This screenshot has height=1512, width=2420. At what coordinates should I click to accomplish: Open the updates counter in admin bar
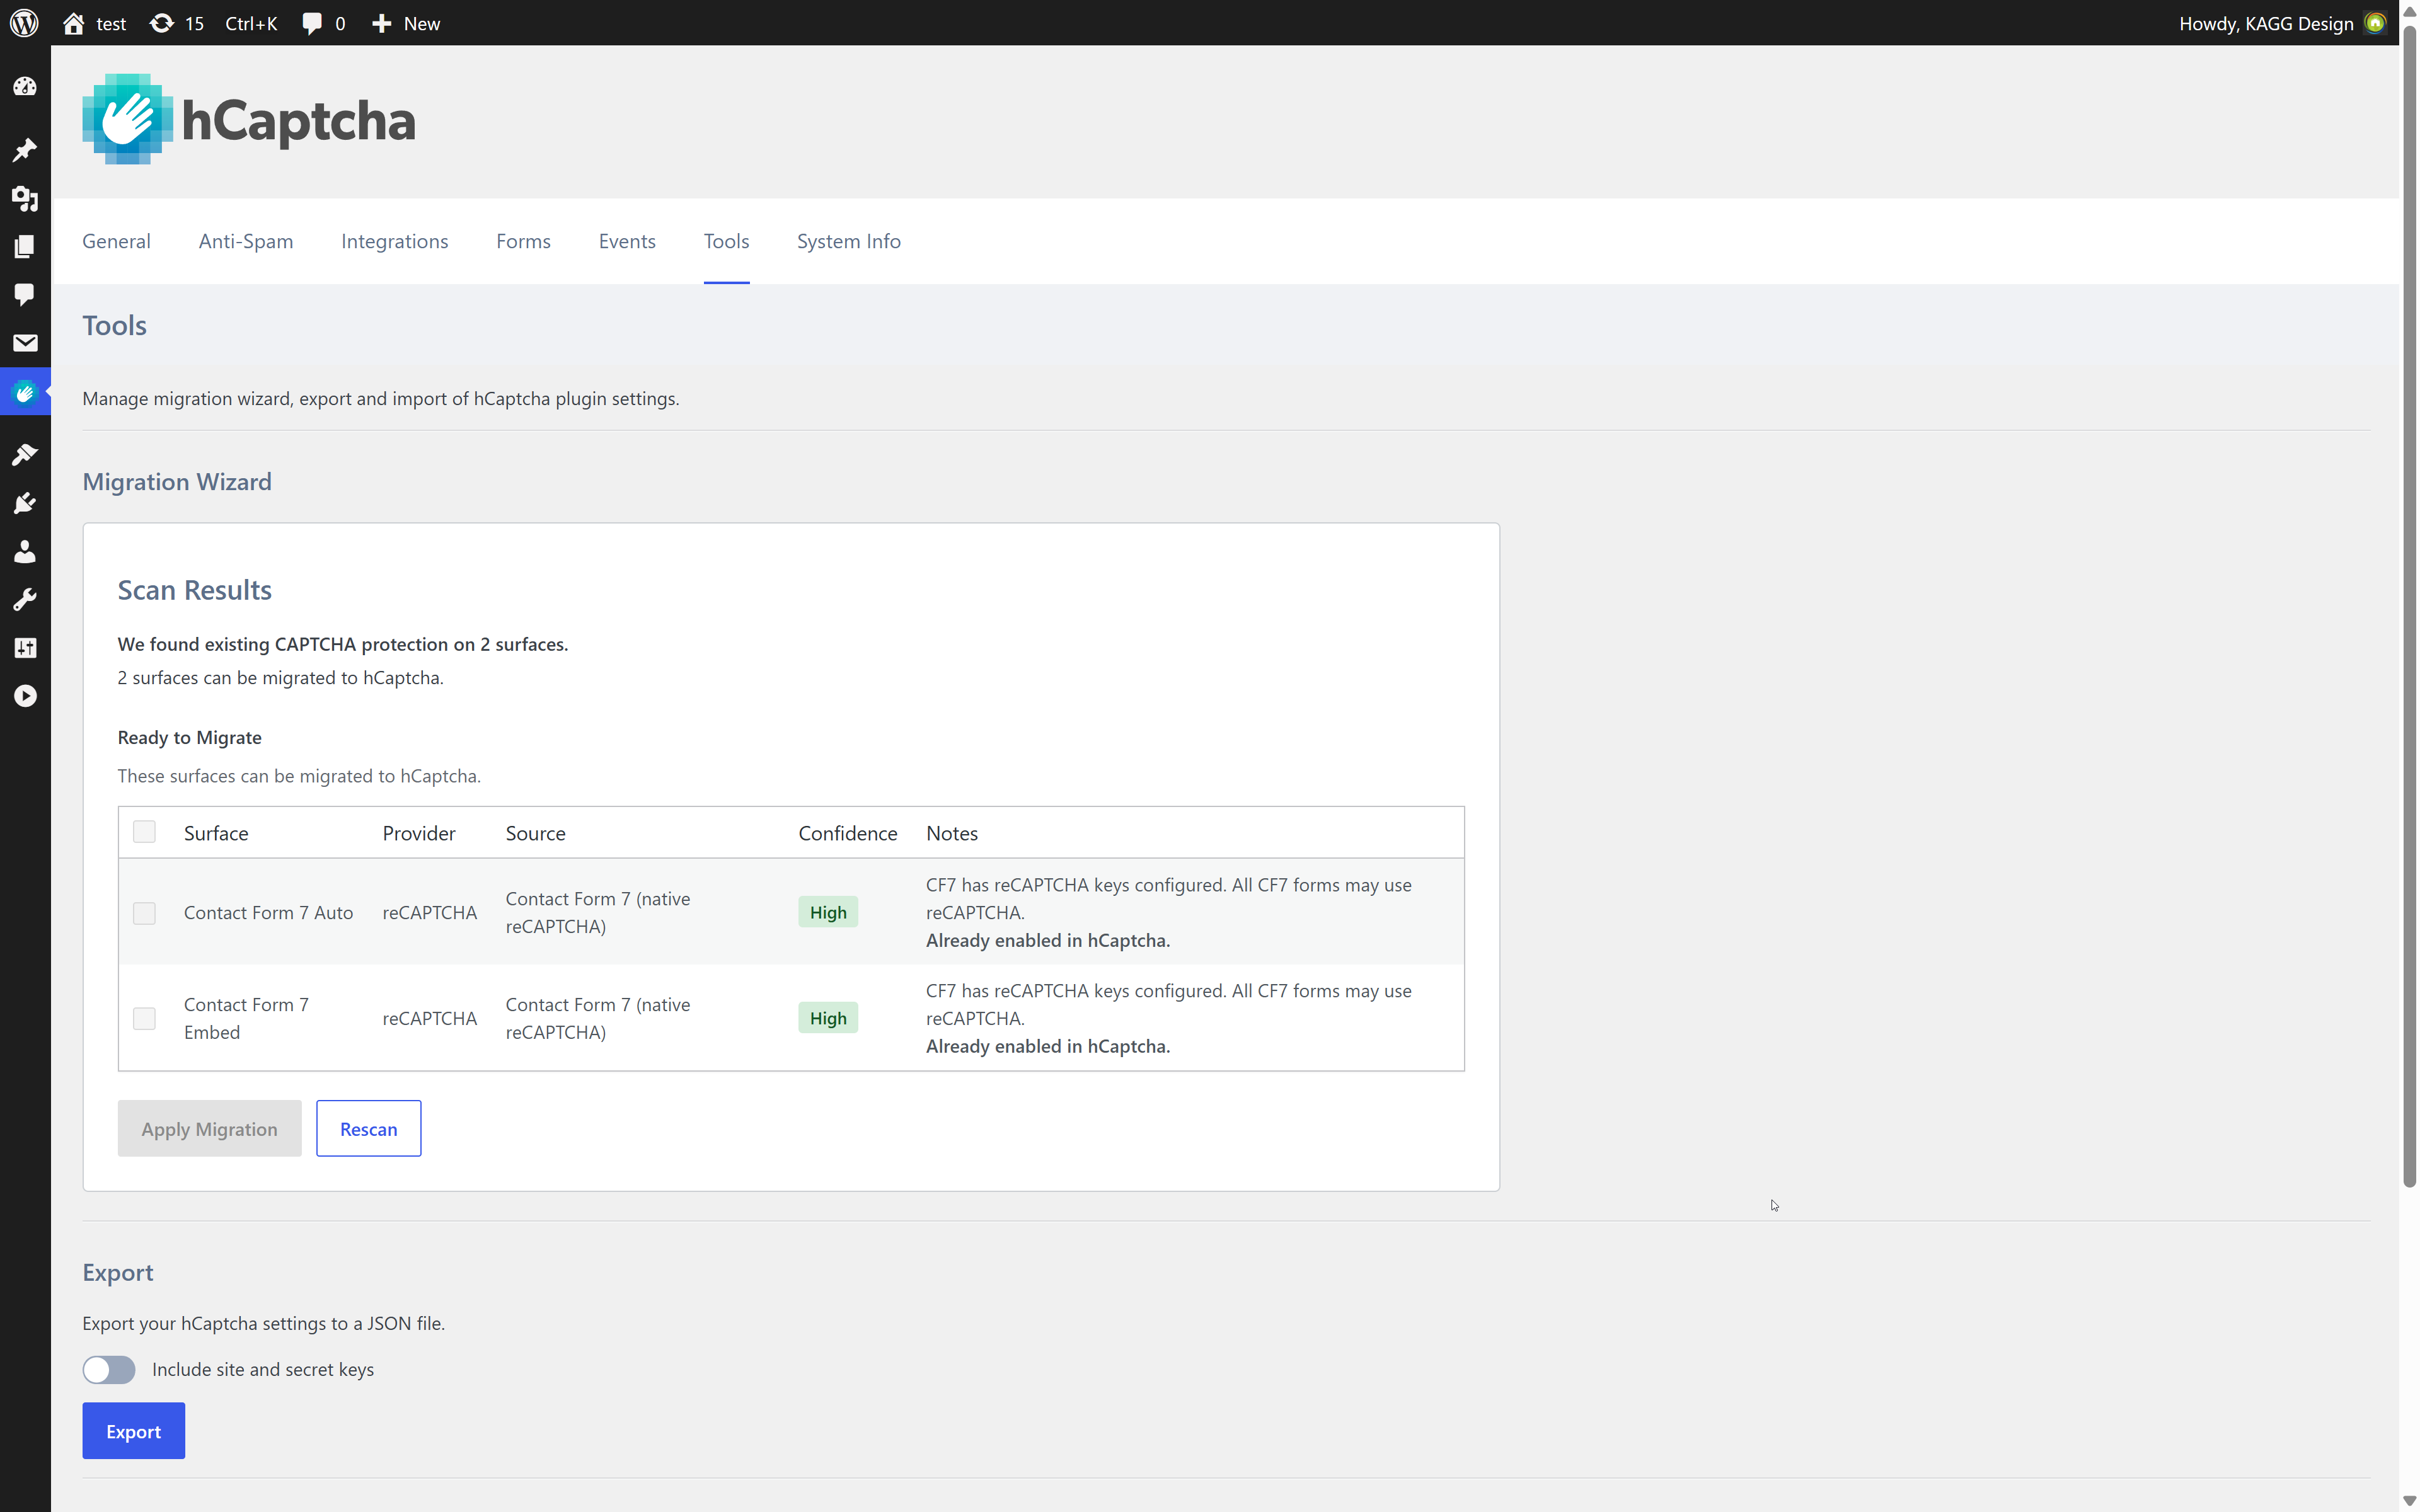click(x=177, y=23)
